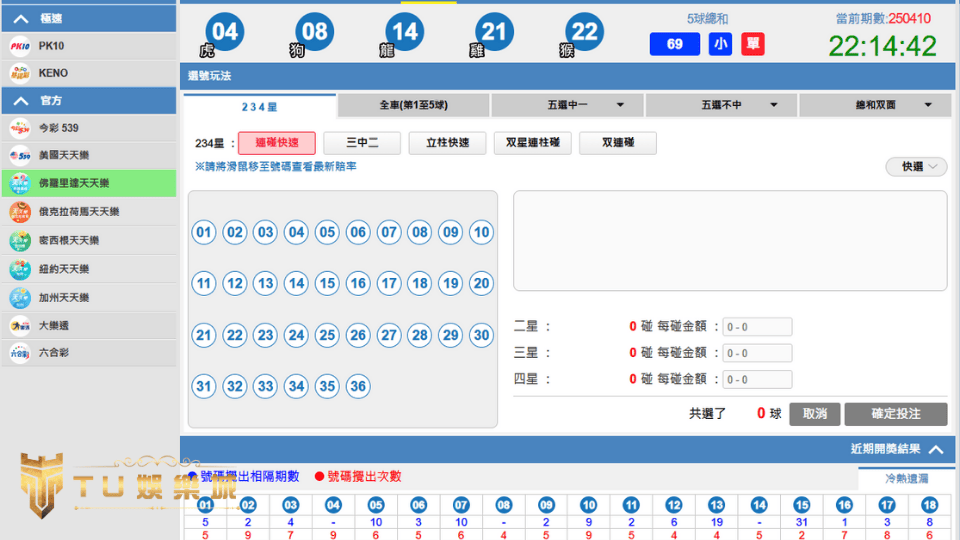960x540 pixels.
Task: Choose the 三中二 play mode
Action: coord(362,143)
